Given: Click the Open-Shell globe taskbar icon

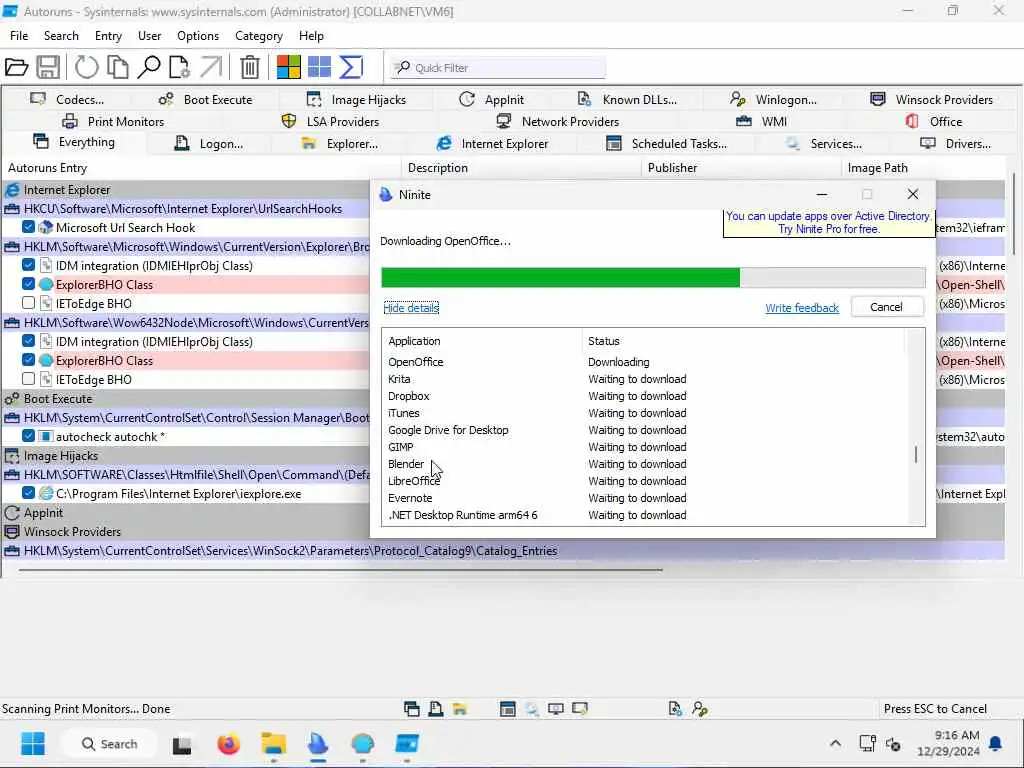Looking at the screenshot, I should tap(362, 744).
